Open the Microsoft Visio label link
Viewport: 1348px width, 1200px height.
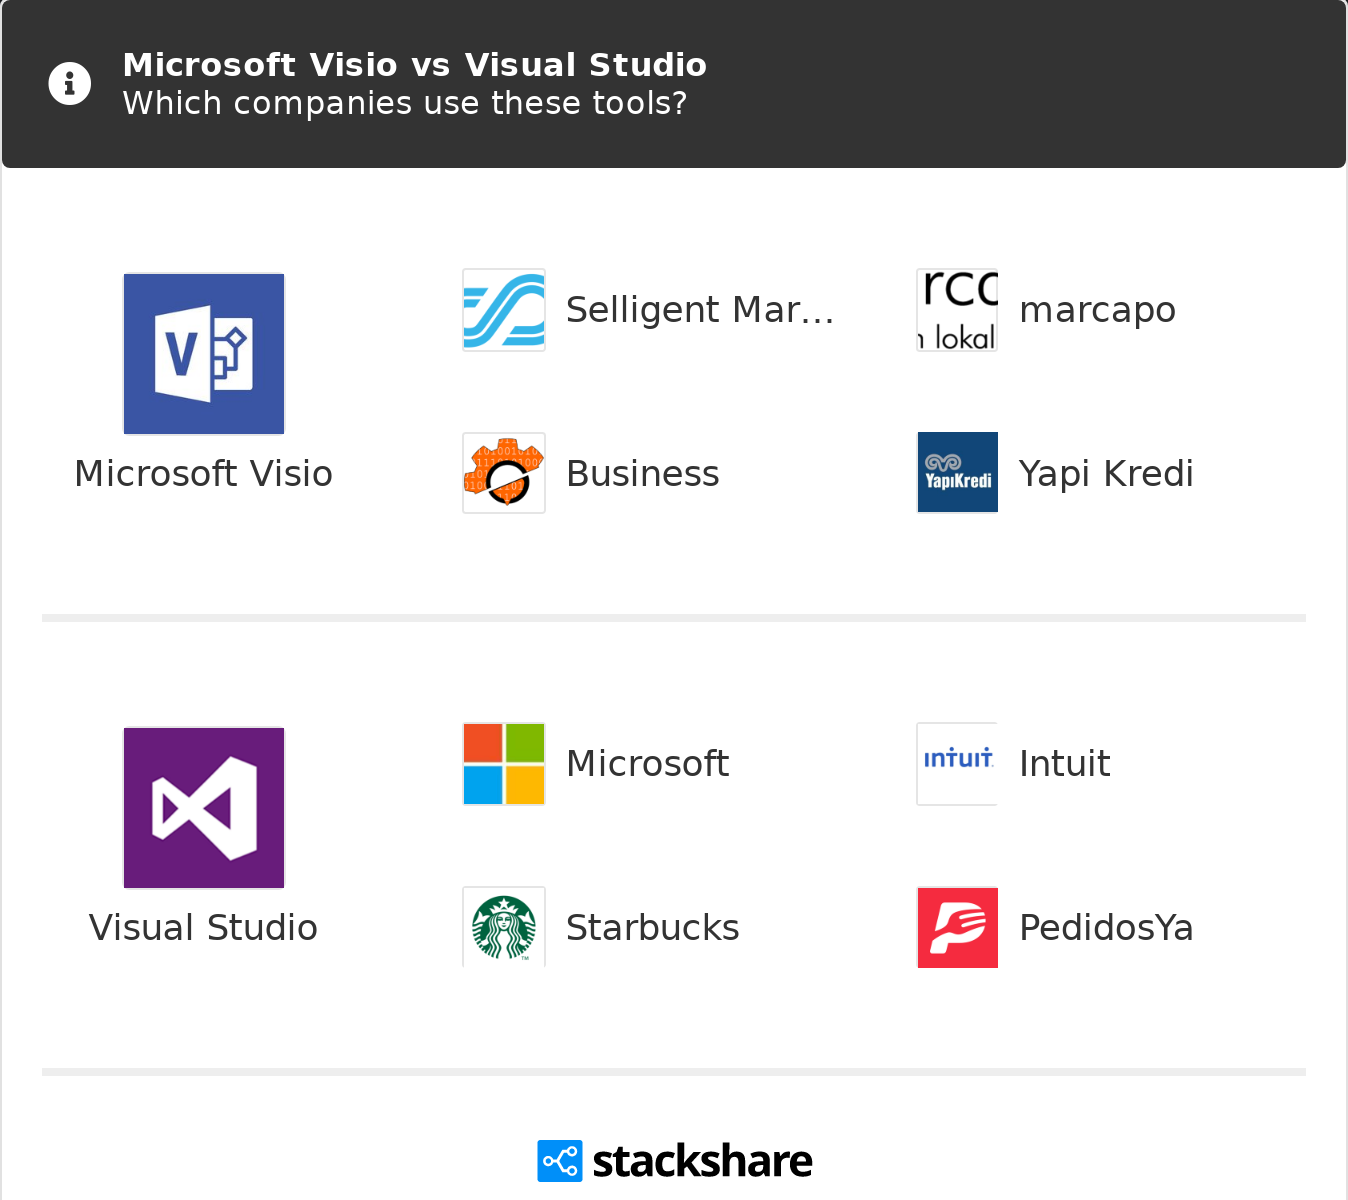[203, 473]
